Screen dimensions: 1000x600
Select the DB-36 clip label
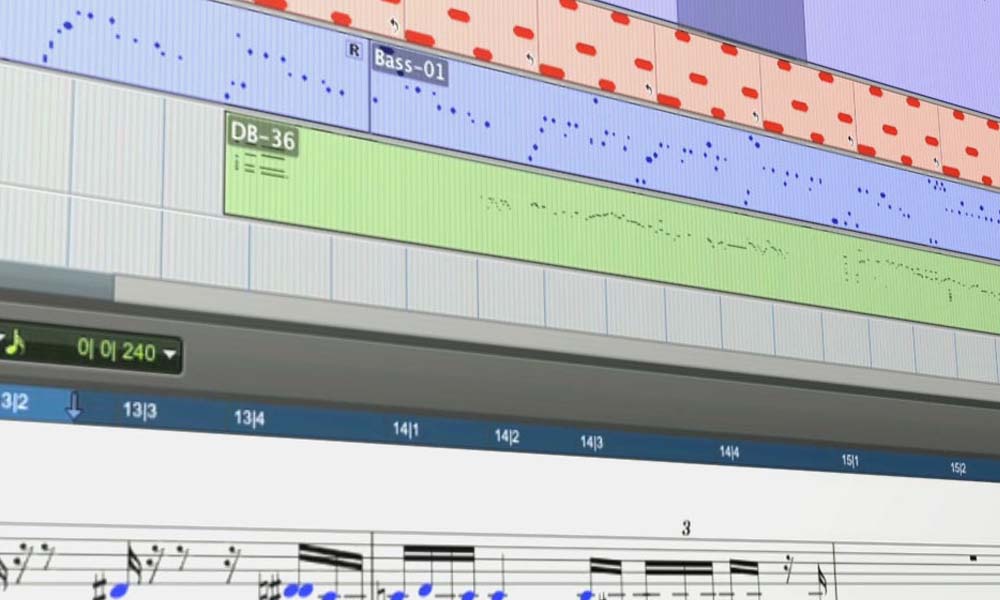pos(263,136)
